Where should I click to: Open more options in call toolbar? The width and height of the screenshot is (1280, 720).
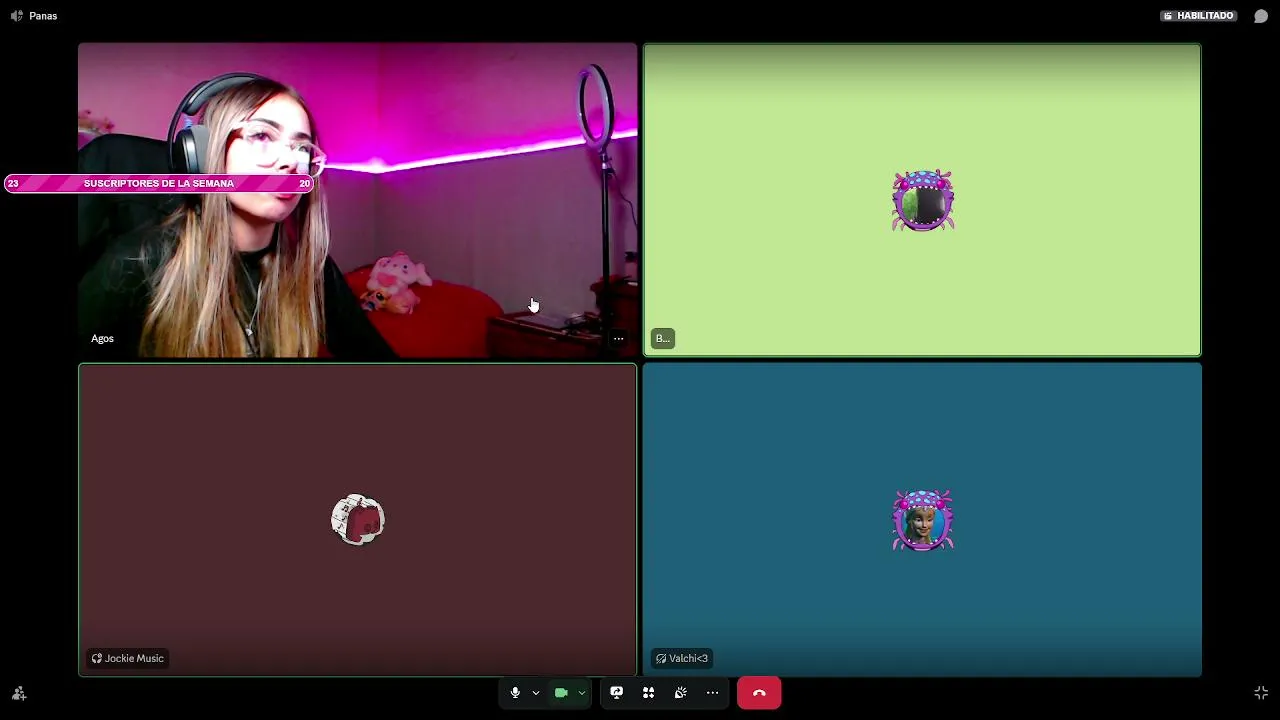click(712, 693)
